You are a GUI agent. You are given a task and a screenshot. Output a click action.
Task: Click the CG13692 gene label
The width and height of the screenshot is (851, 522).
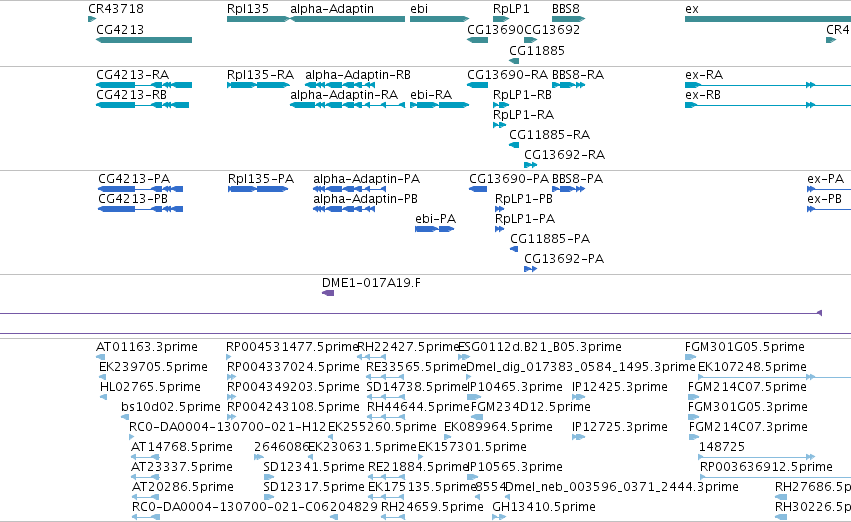552,29
